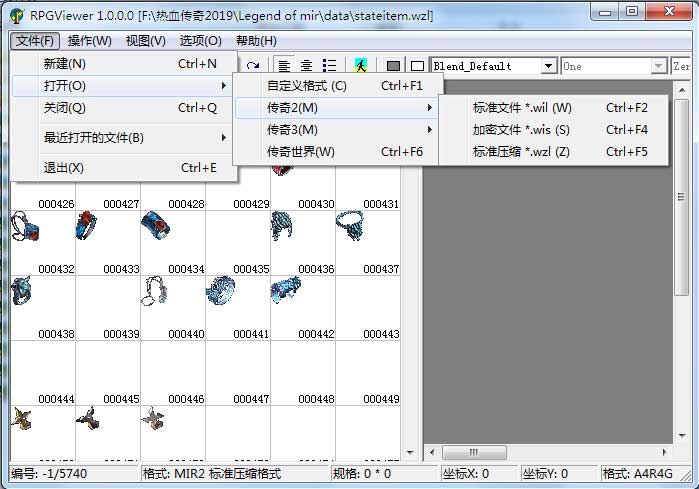Expand the 打开(O) submenu
699x489 pixels.
[123, 86]
